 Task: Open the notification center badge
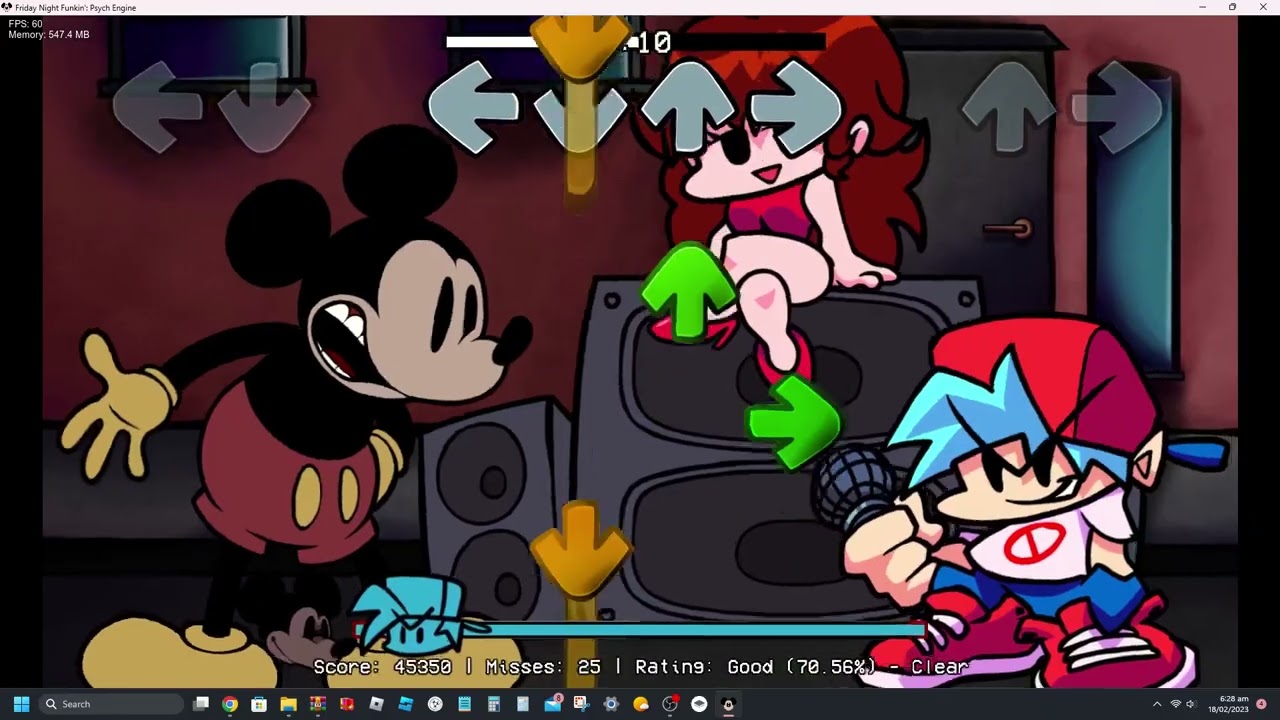1261,704
